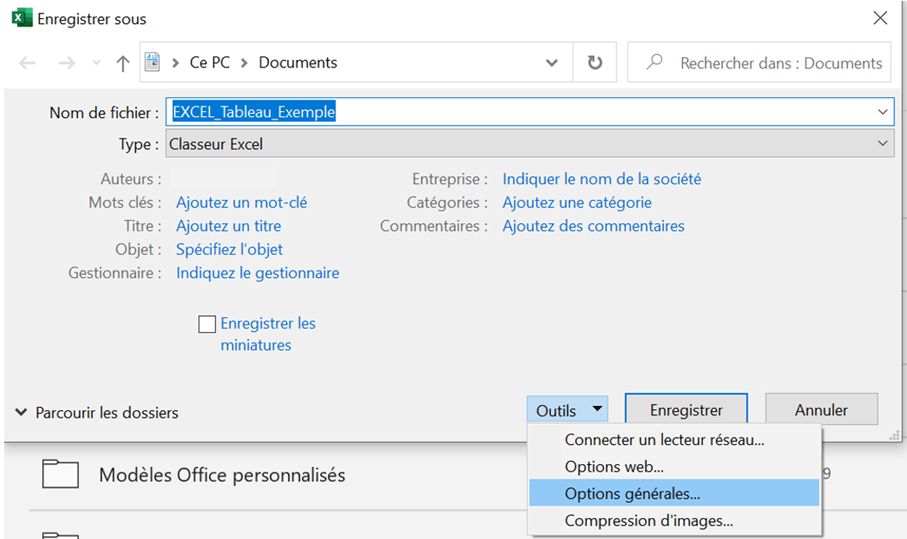Click the refresh location button
Viewport: 907px width, 539px height.
pos(595,62)
